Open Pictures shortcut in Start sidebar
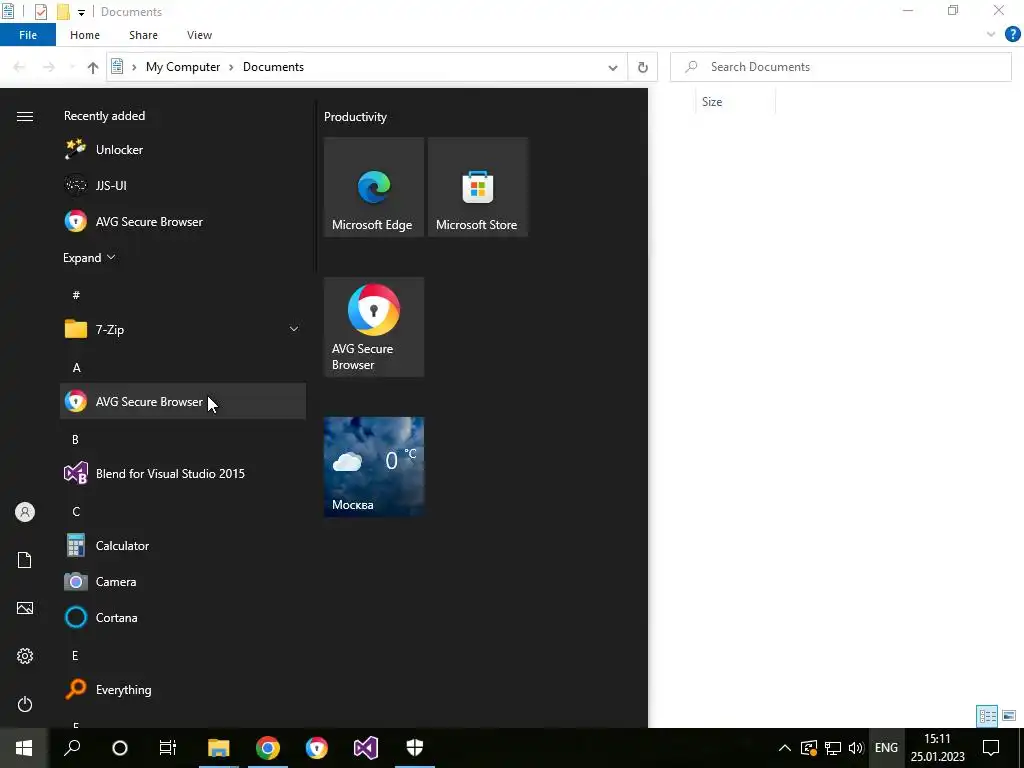 (x=25, y=608)
